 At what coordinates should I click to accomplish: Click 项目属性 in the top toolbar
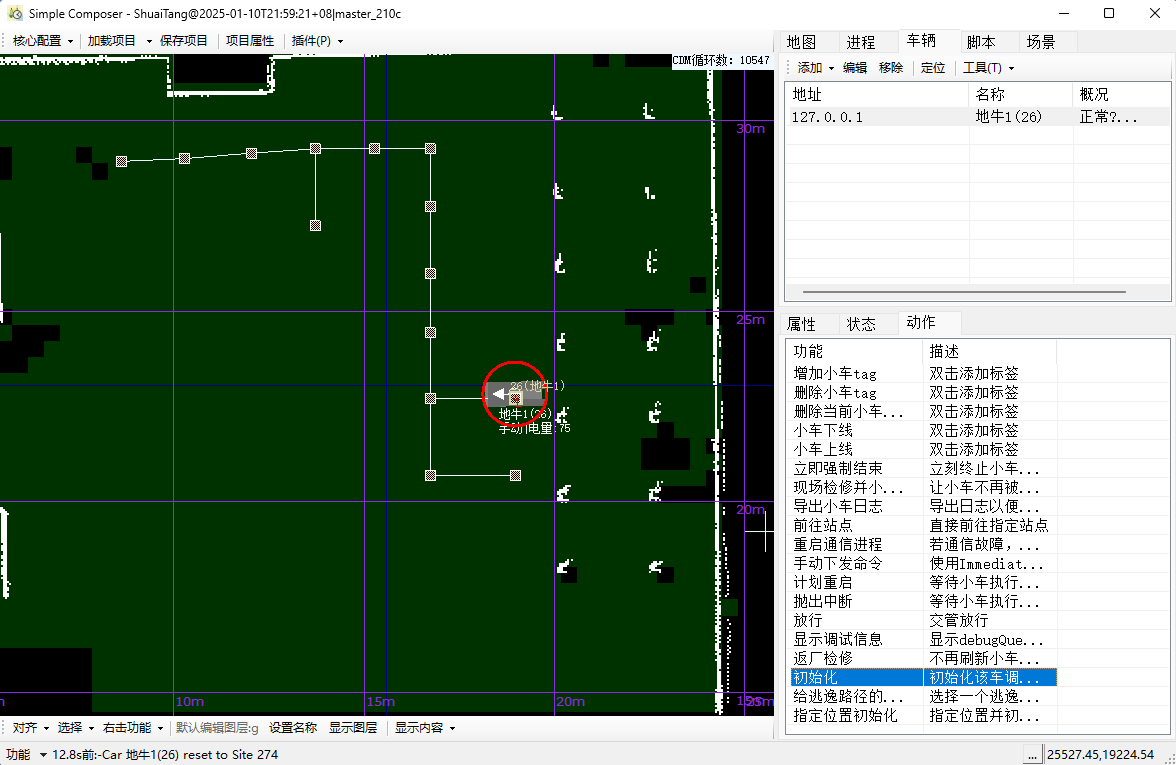pyautogui.click(x=250, y=41)
